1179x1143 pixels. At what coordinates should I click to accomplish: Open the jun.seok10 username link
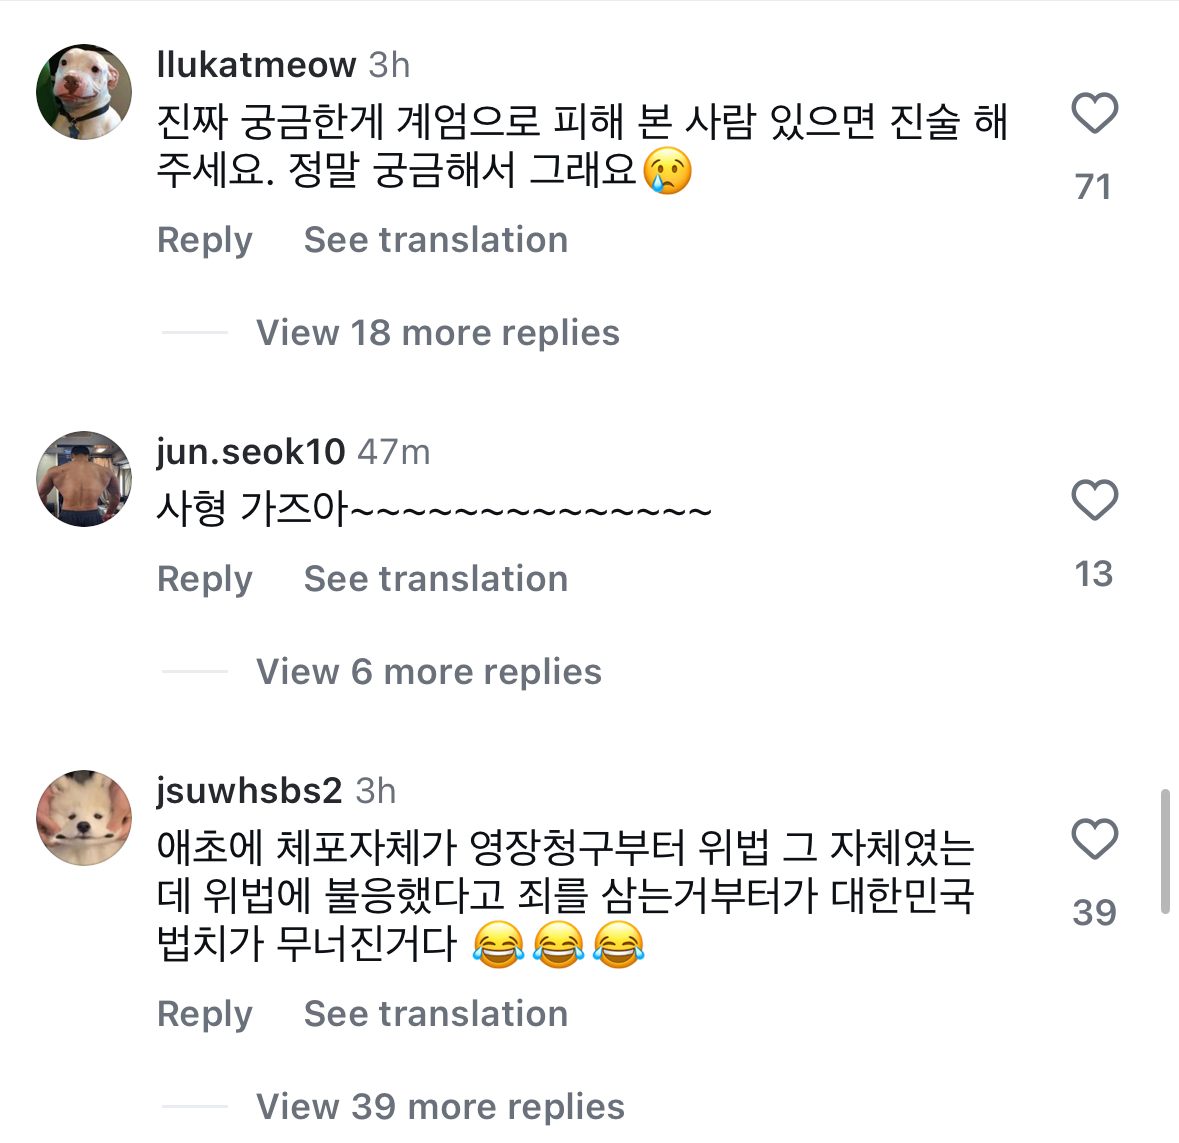[x=251, y=452]
